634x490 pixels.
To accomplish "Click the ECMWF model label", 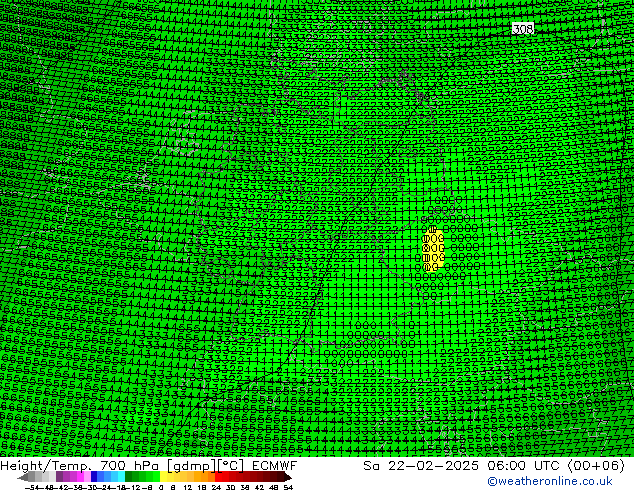I will tap(274, 465).
